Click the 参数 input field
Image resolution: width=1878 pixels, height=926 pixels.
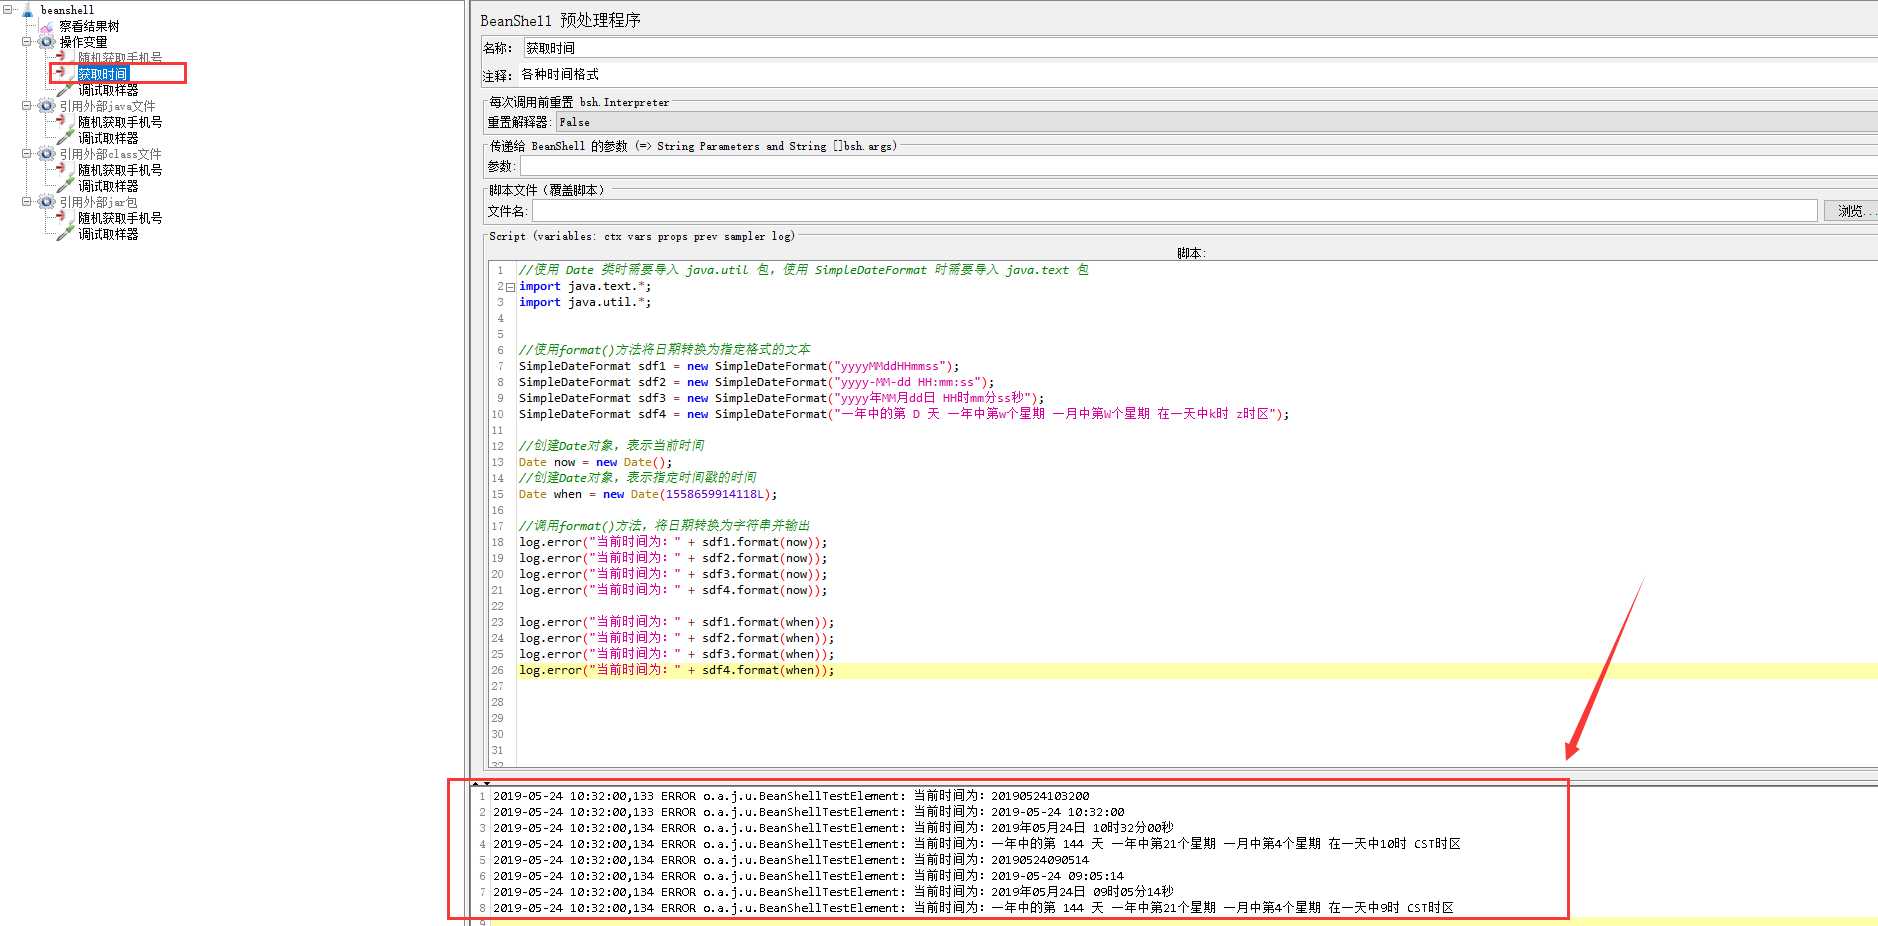tap(1198, 166)
